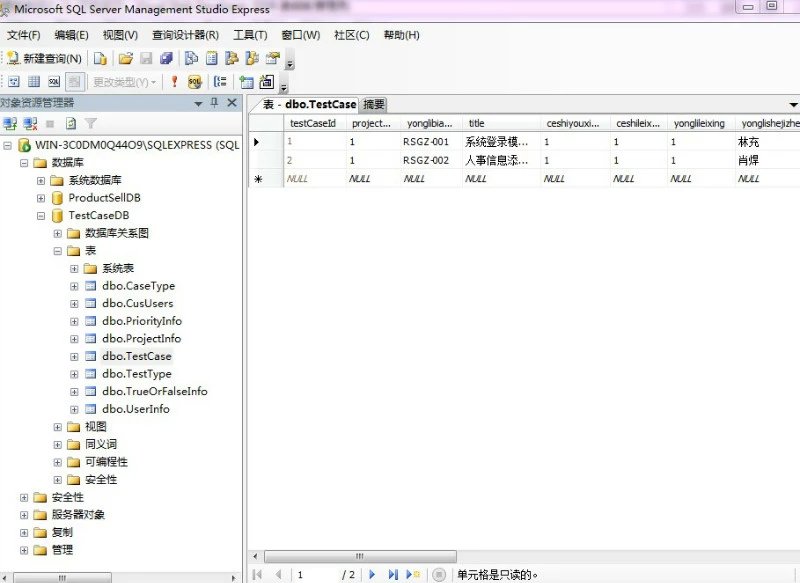Viewport: 800px width, 583px height.
Task: Open the Object Explorer window position dropdown
Action: coord(198,104)
